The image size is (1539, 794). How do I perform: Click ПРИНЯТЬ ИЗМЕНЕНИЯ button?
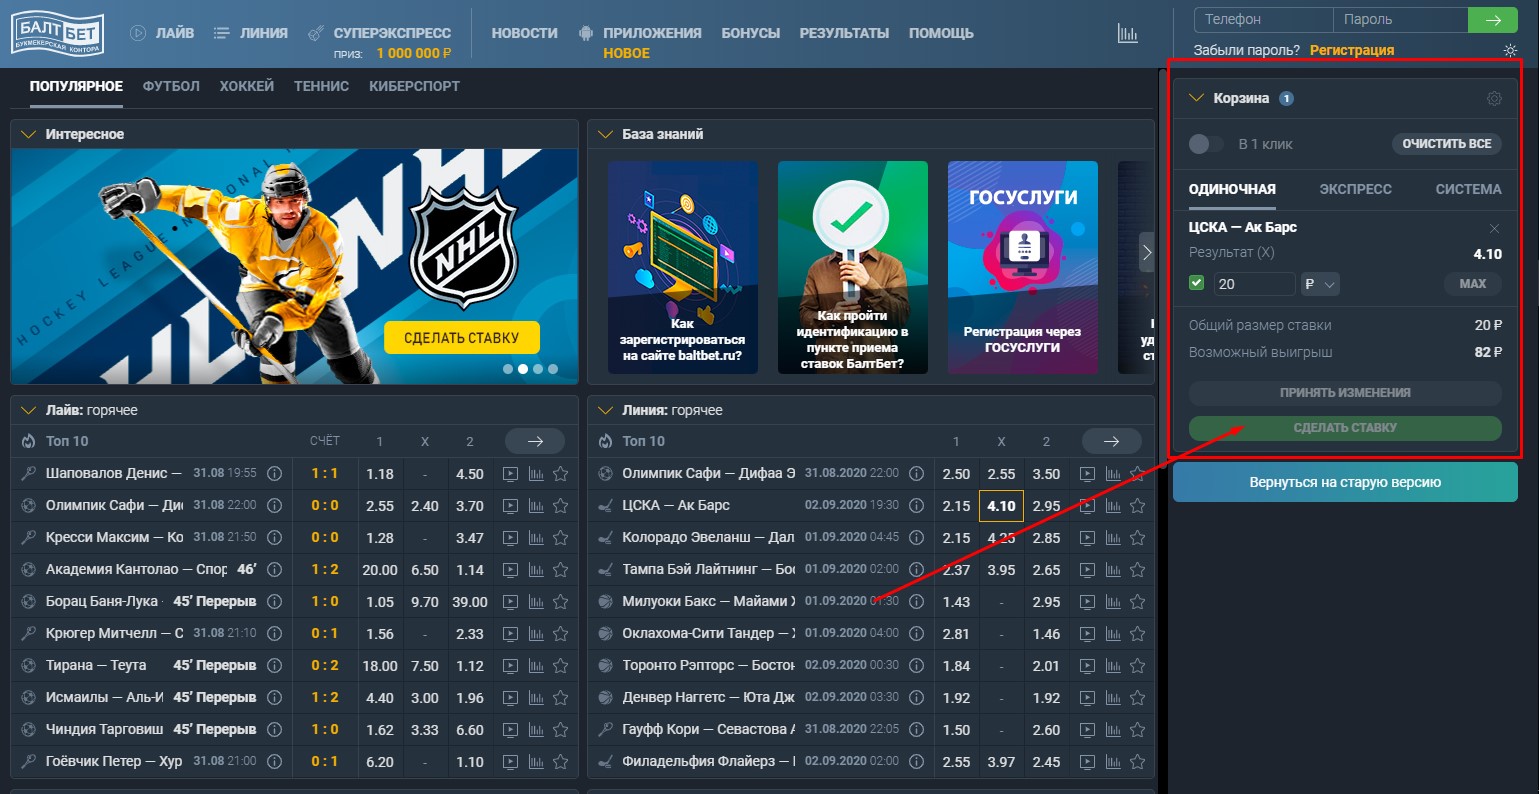(x=1345, y=393)
